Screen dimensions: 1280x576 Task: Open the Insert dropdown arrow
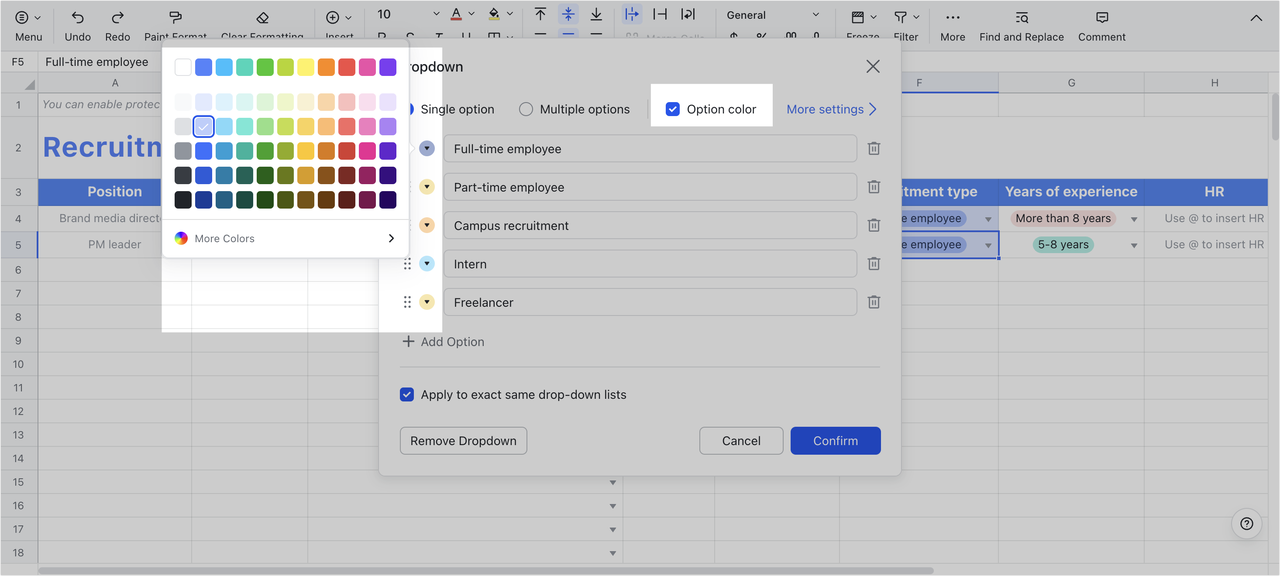pos(352,17)
